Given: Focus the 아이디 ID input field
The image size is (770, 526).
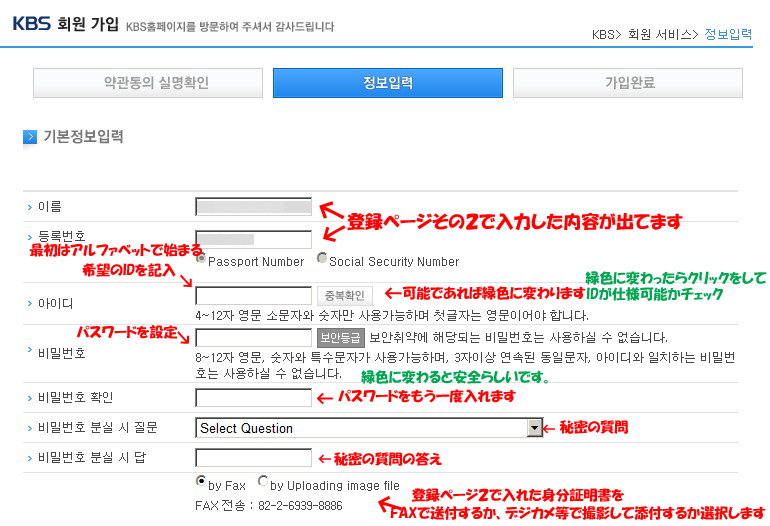Looking at the screenshot, I should click(253, 296).
